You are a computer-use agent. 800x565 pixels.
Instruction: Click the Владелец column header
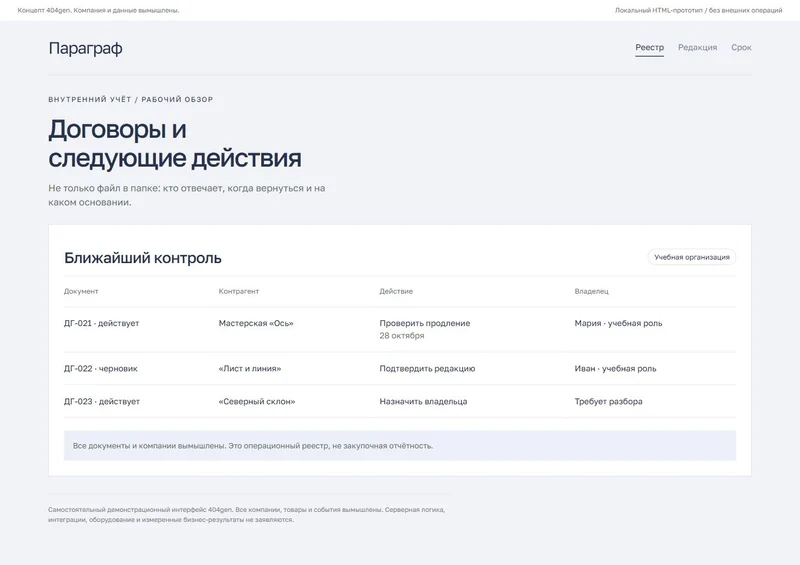click(x=591, y=291)
